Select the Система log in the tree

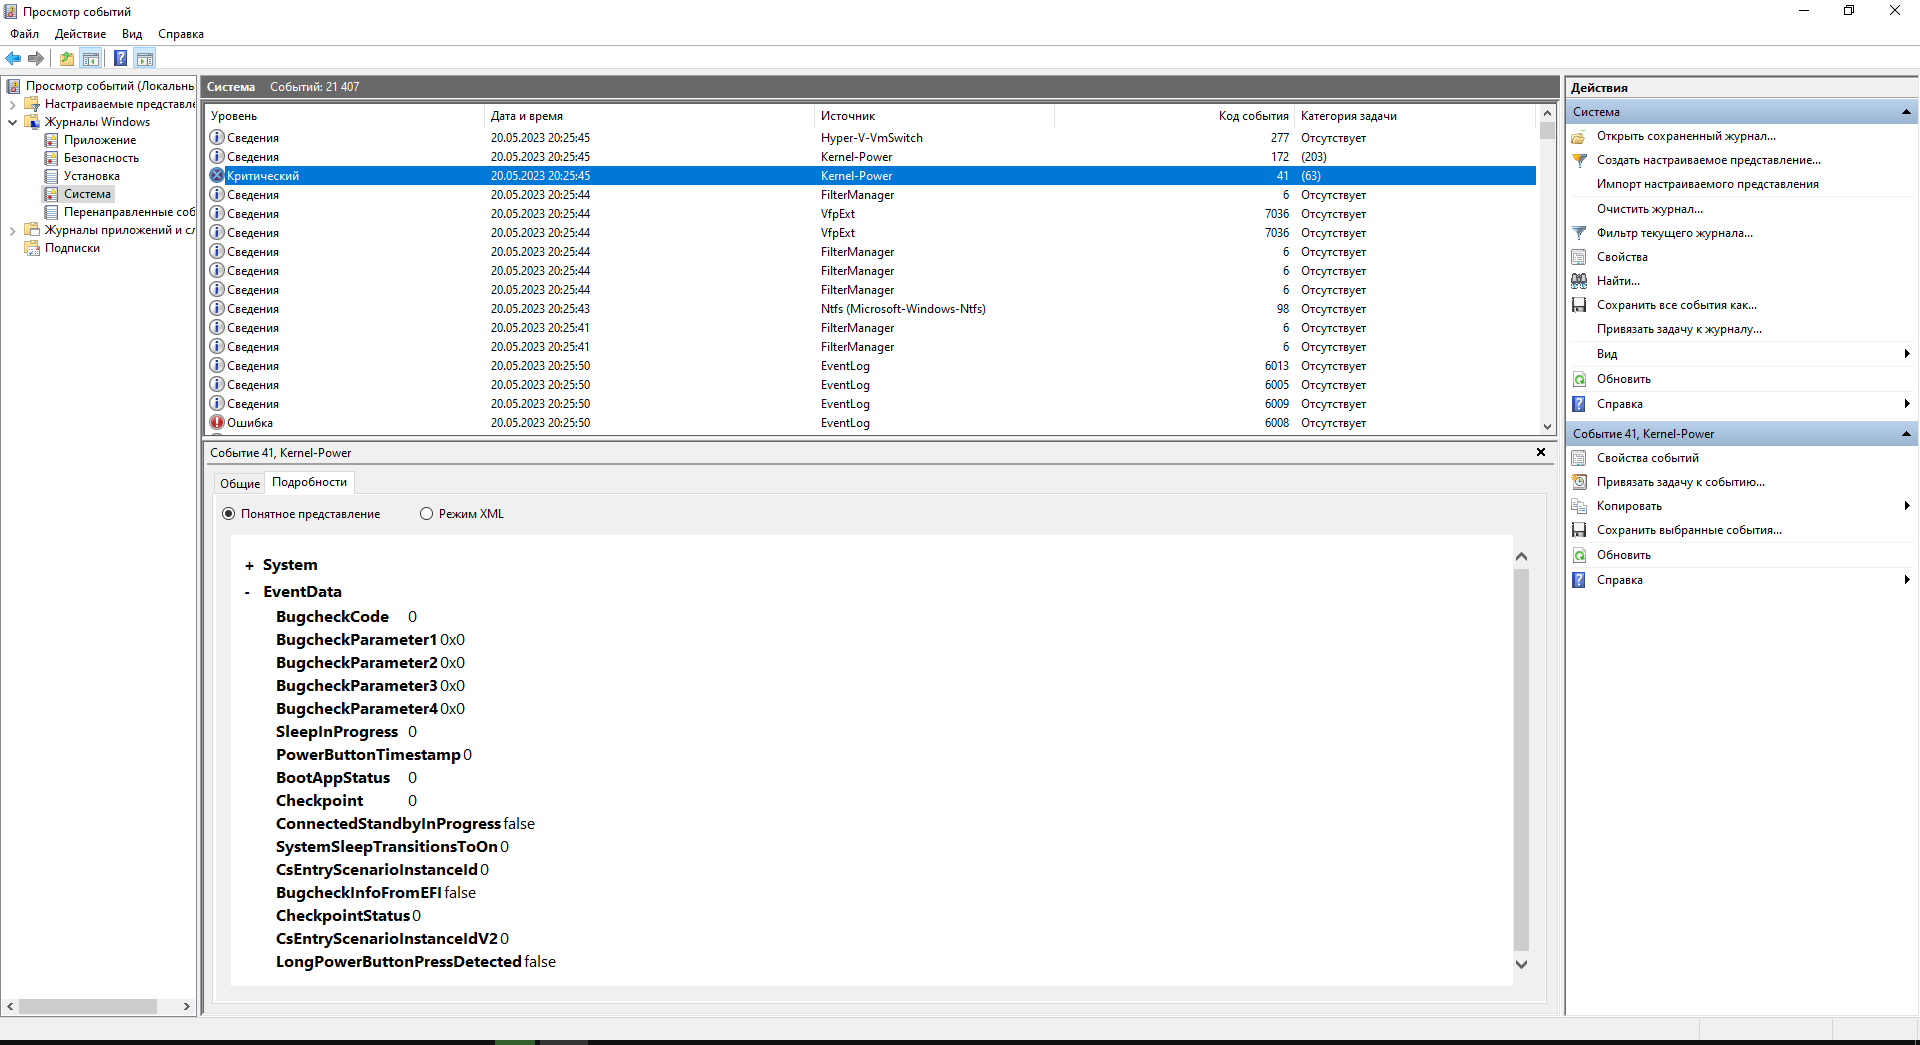(x=88, y=194)
